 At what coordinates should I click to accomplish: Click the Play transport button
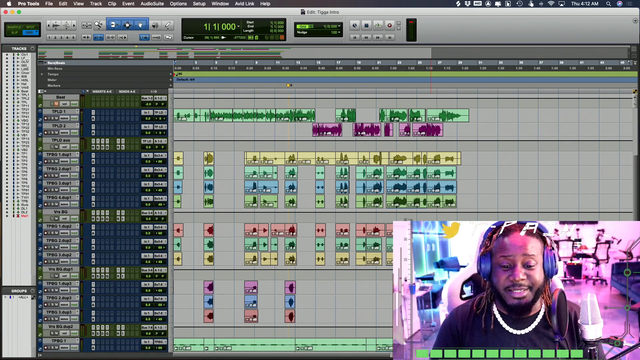pyautogui.click(x=378, y=25)
